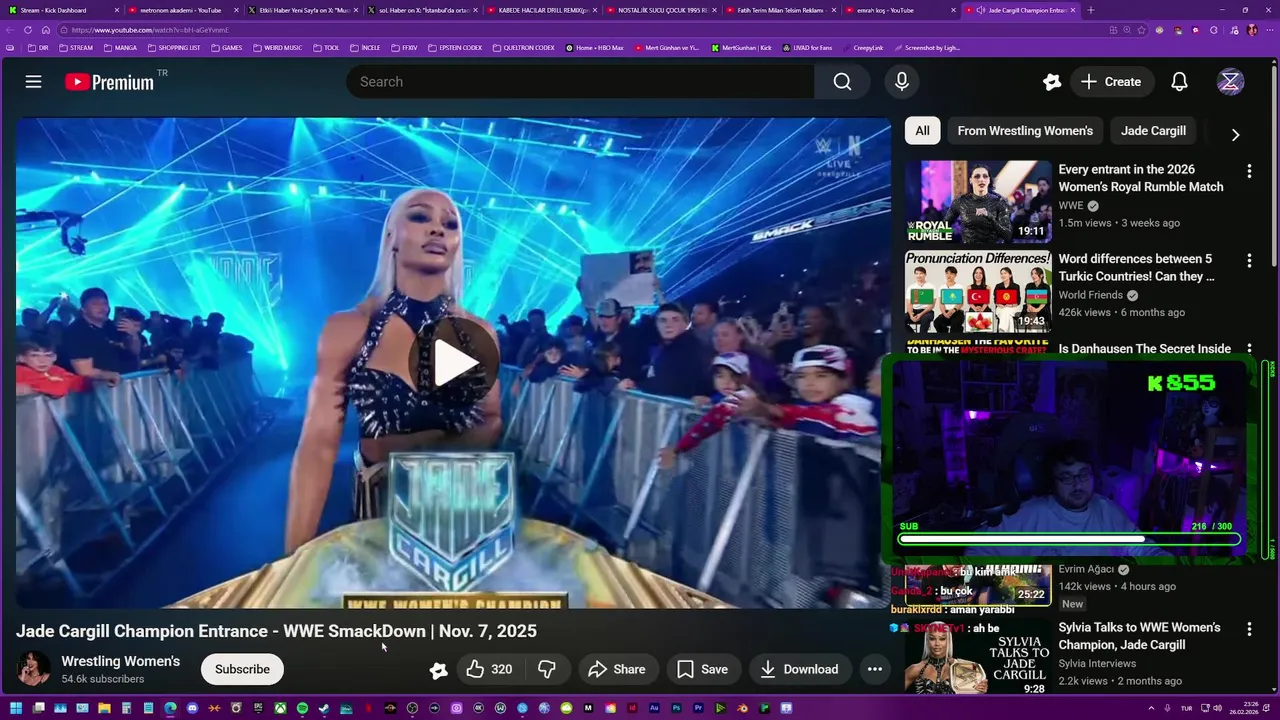Open Blender from the taskbar
Viewport: 1280px width, 720px height.
point(742,709)
